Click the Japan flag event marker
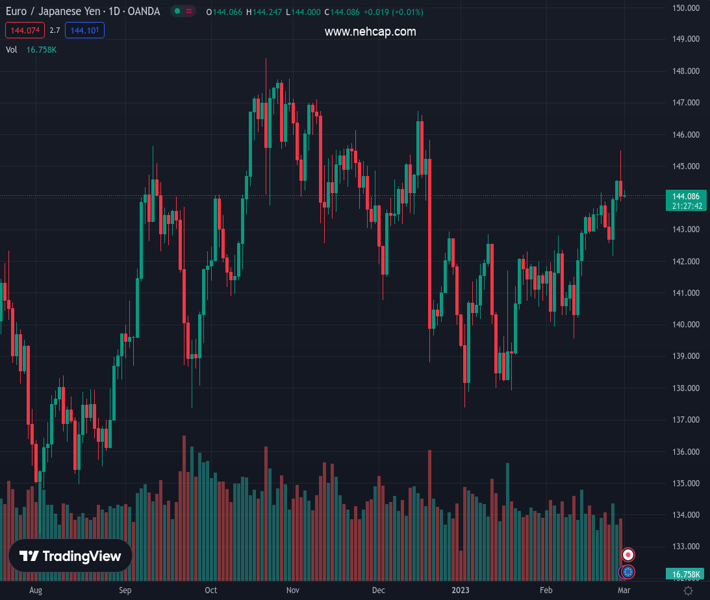This screenshot has width=710, height=600. click(628, 554)
